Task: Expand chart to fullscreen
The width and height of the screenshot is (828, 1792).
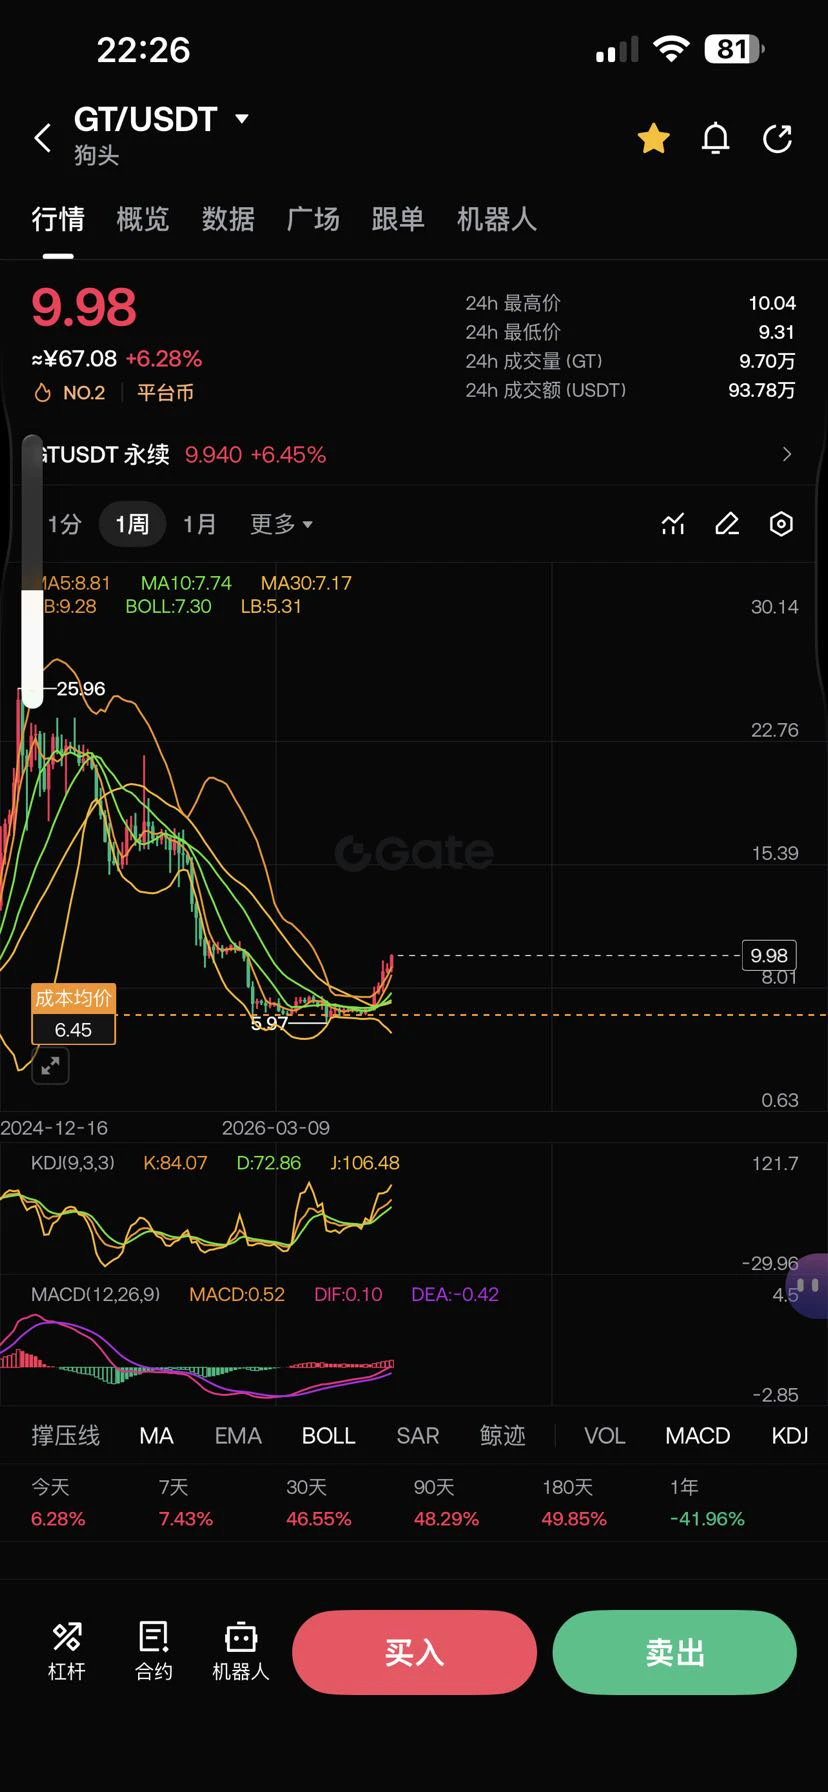Action: pyautogui.click(x=50, y=1066)
